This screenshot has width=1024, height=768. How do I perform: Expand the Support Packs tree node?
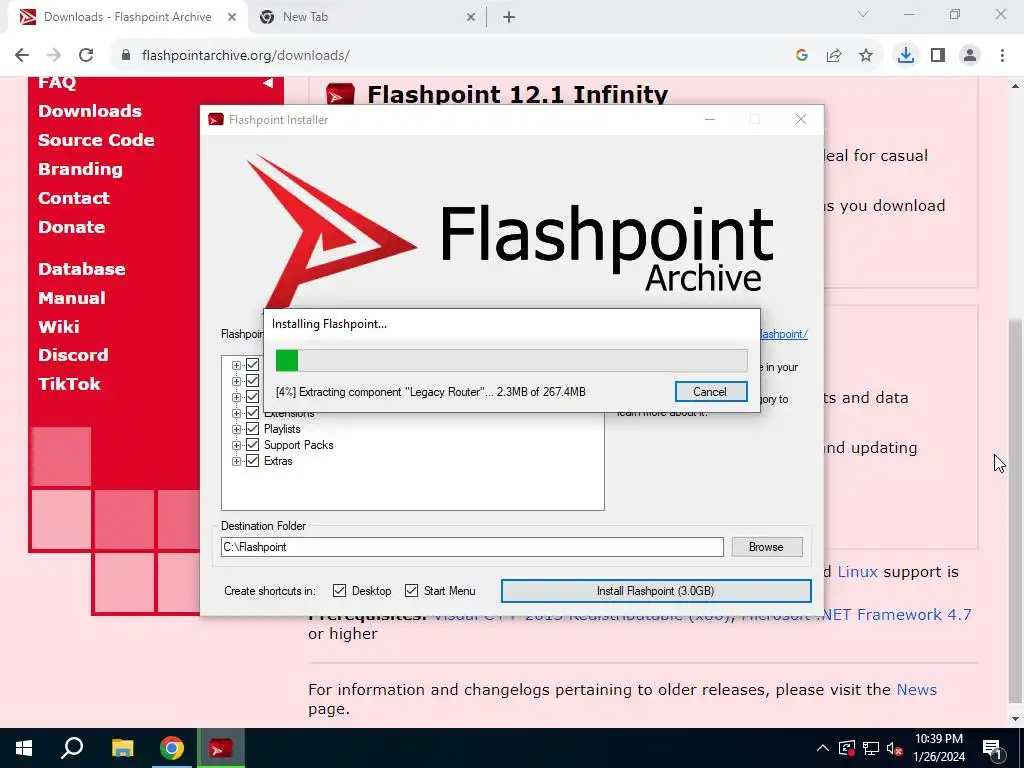[x=236, y=445]
